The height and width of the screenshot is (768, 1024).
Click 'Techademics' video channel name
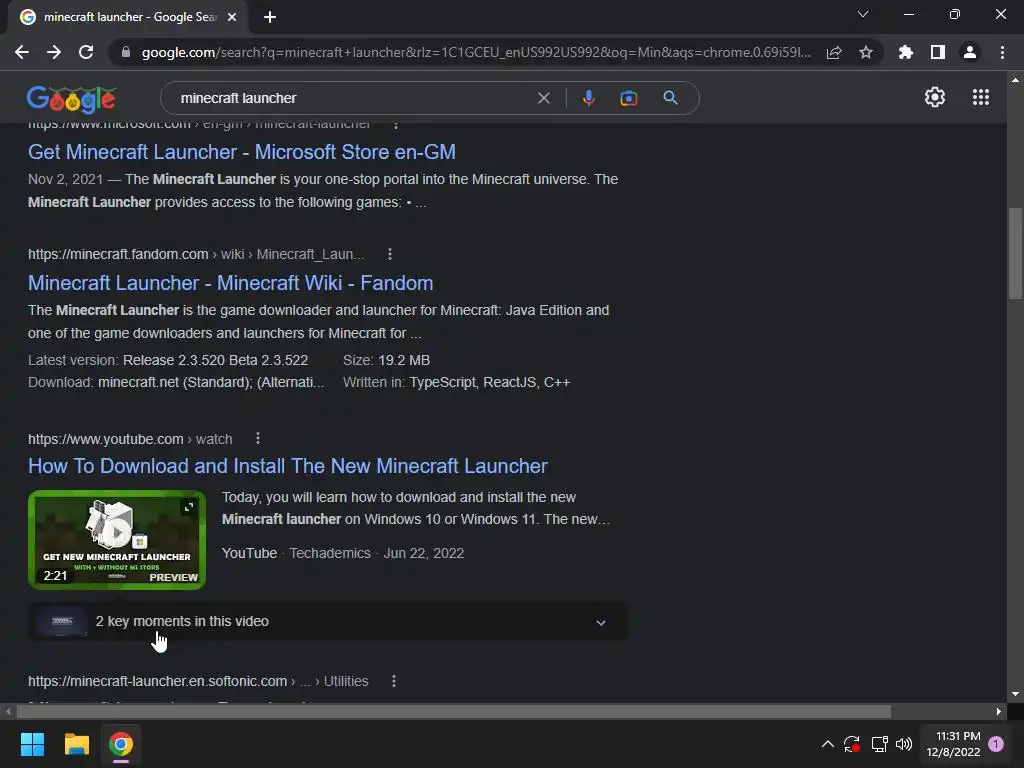click(330, 553)
